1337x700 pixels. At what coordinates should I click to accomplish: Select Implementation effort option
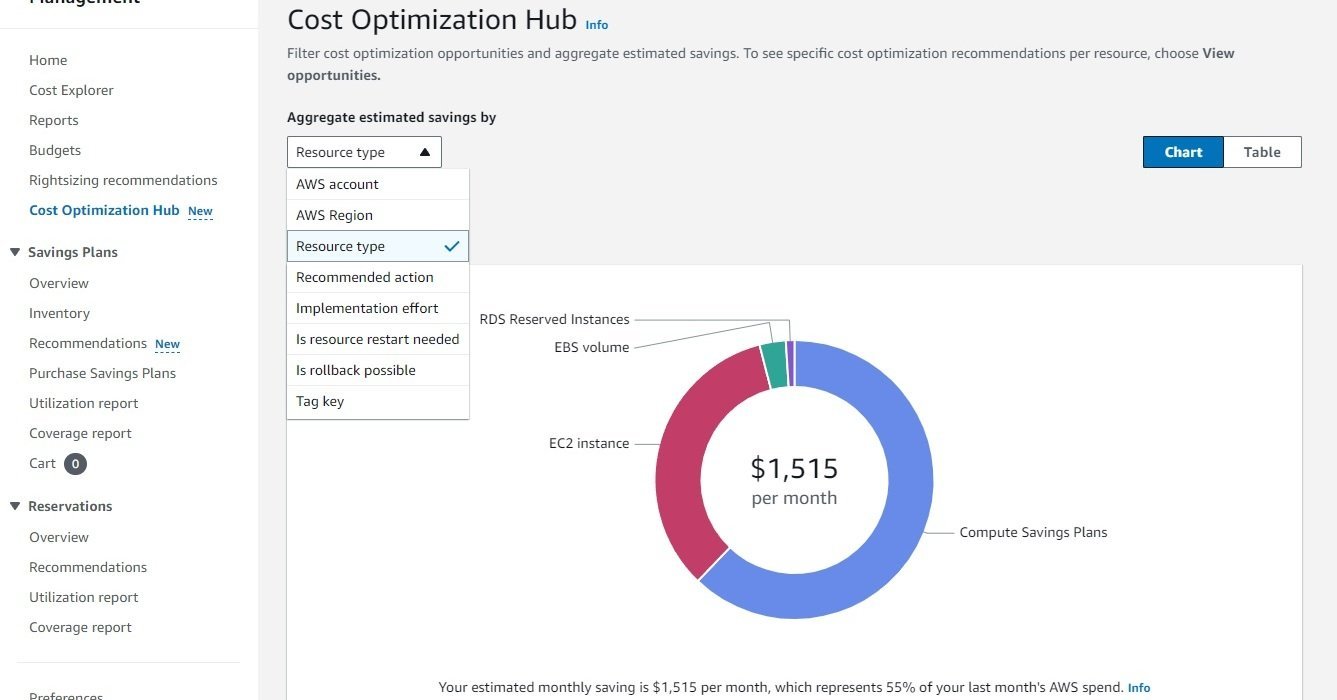pyautogui.click(x=378, y=308)
